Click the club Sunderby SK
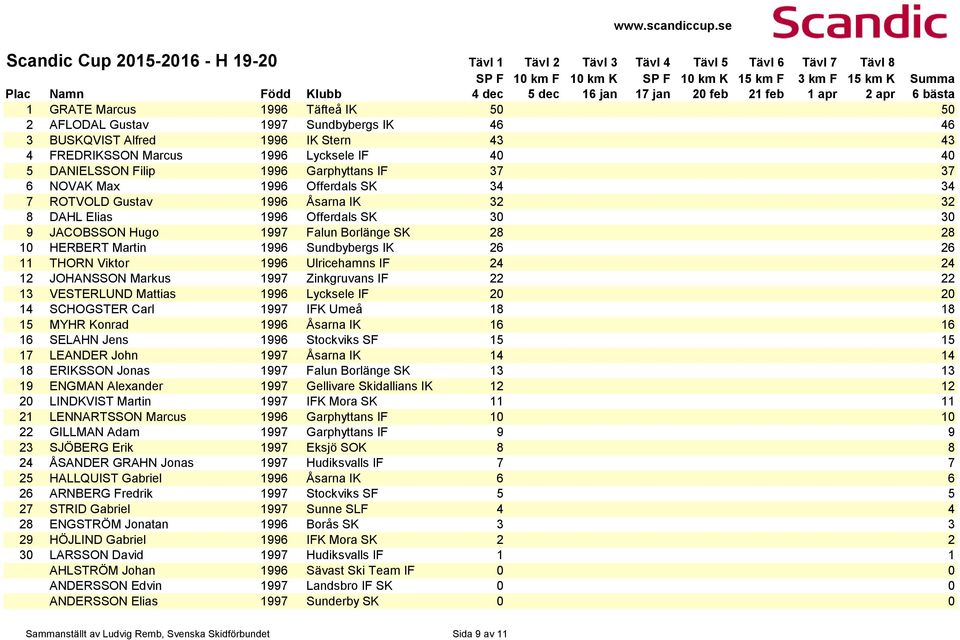This screenshot has width=960, height=640. click(342, 601)
